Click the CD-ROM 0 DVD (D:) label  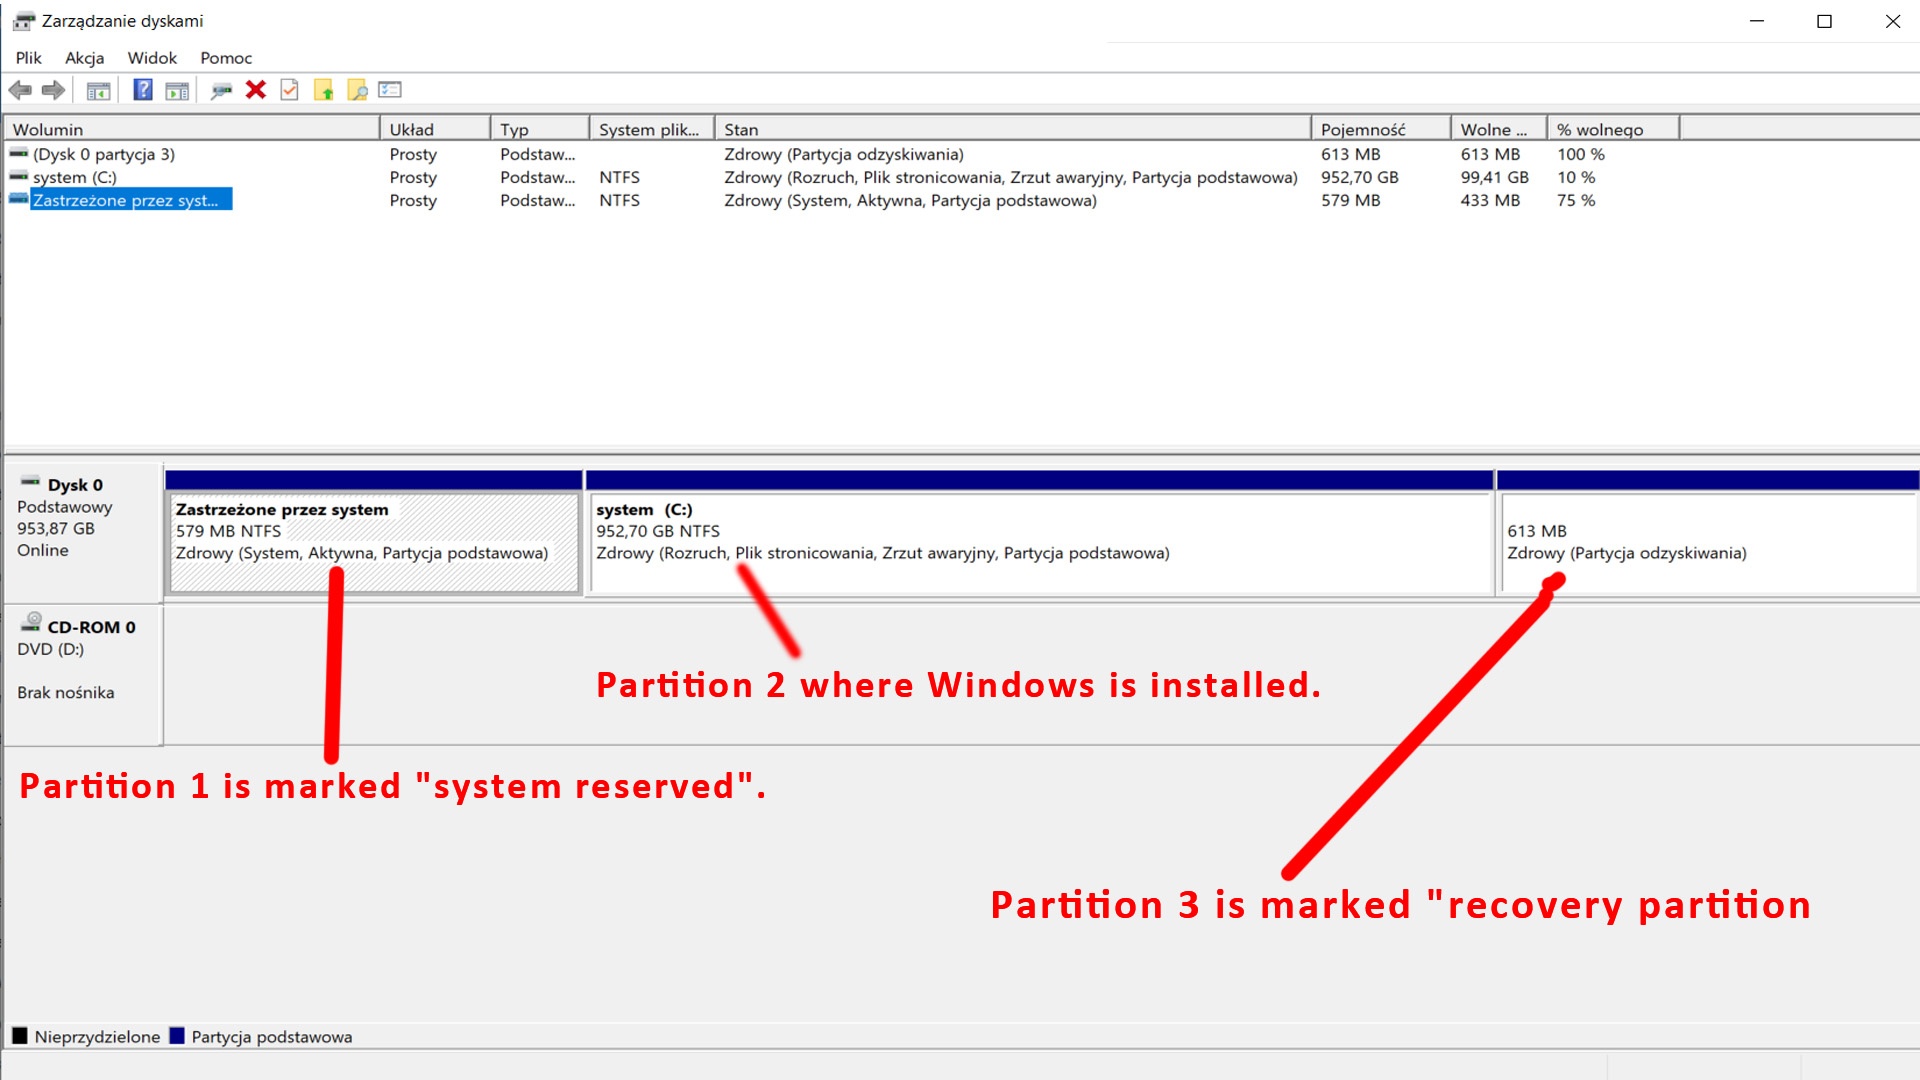83,674
